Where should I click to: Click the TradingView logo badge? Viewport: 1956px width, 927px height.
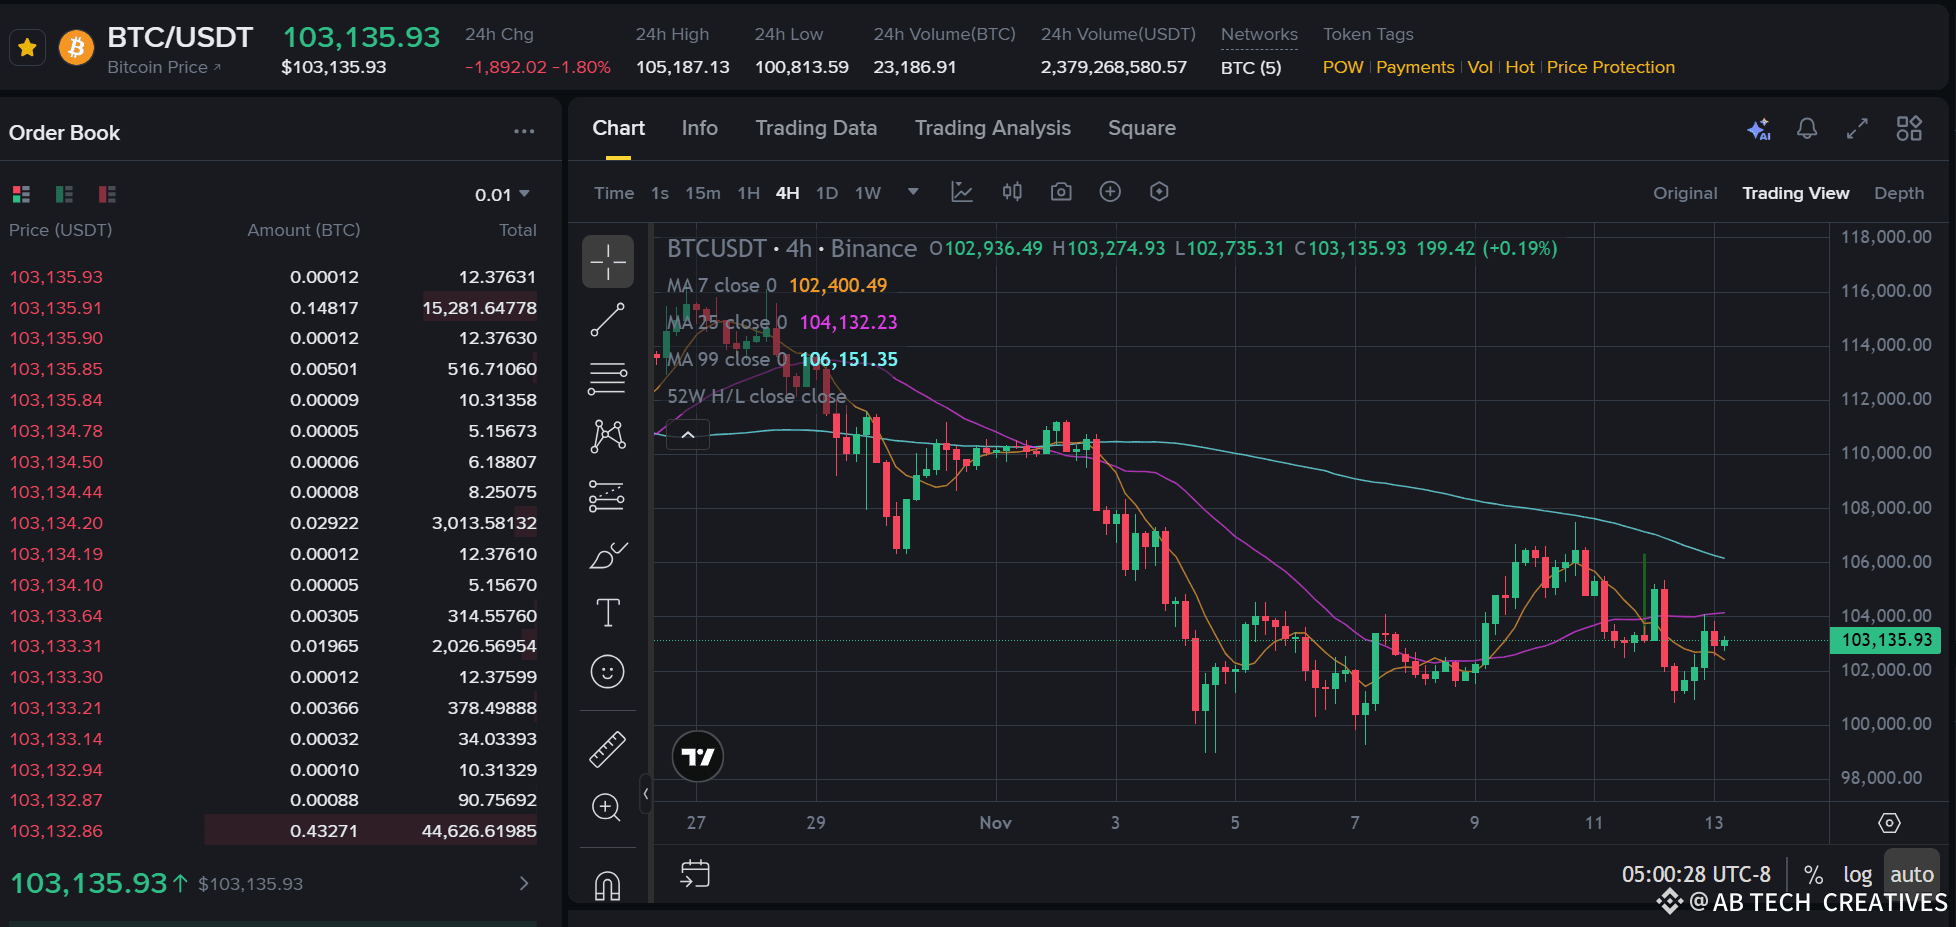click(698, 756)
